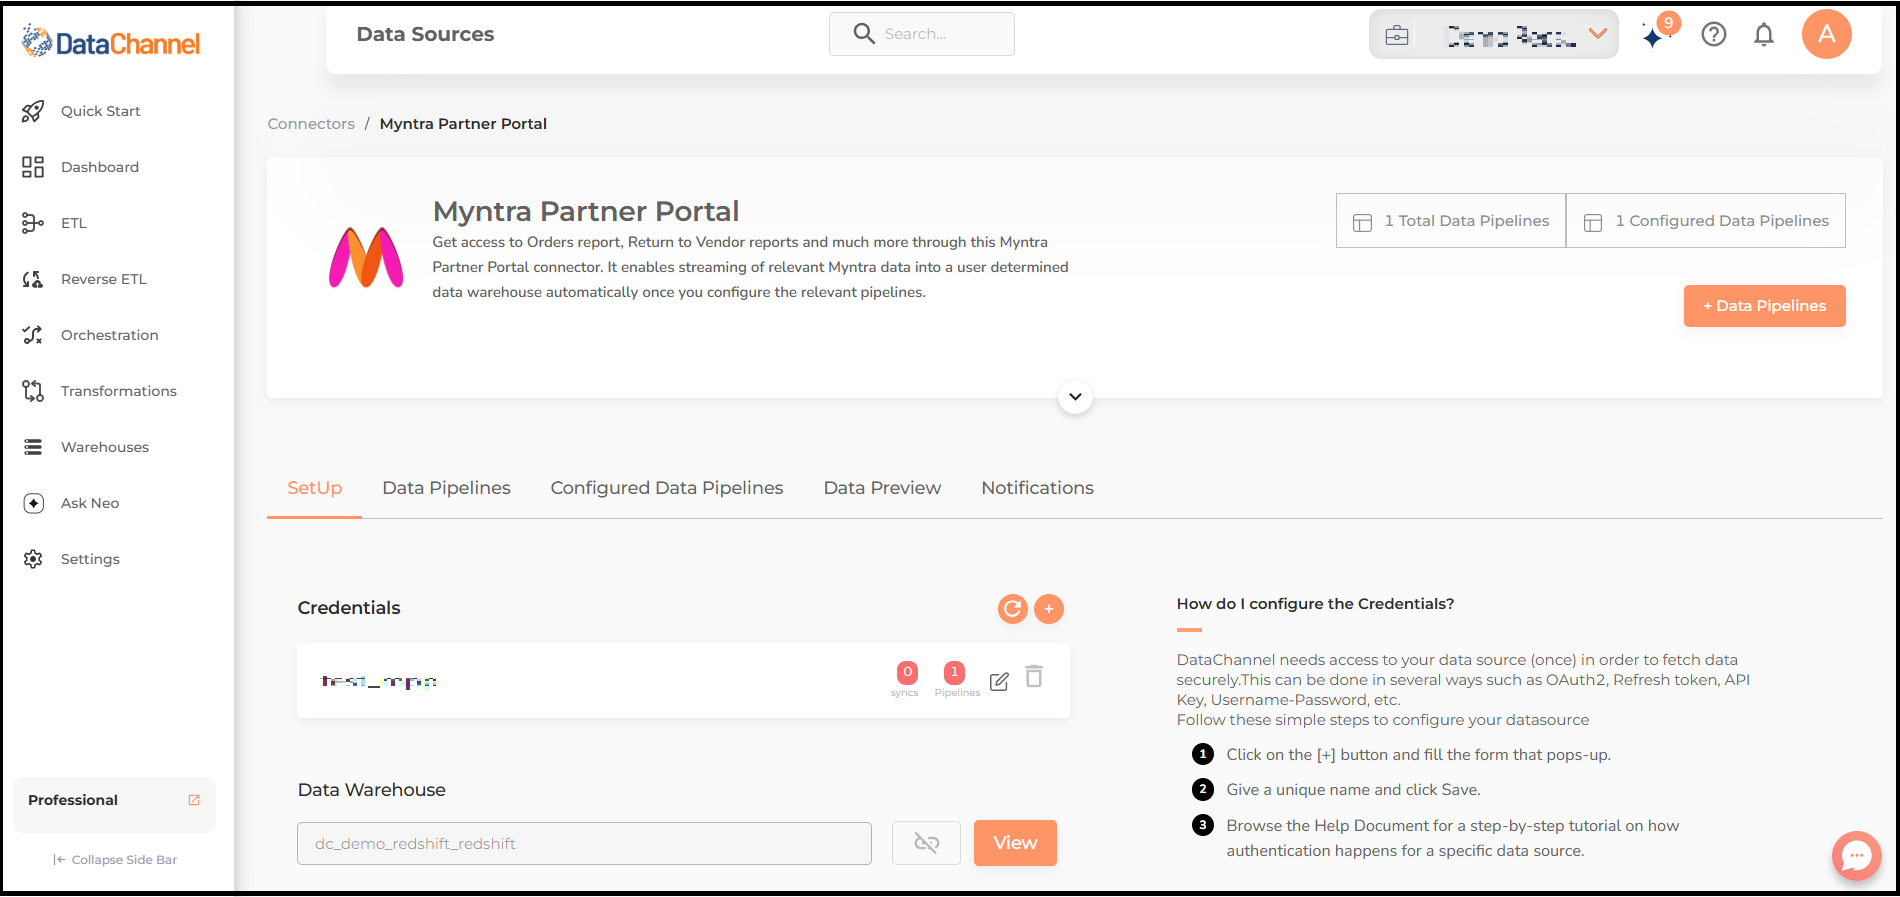Go to Dashboard in the sidebar

coord(100,167)
